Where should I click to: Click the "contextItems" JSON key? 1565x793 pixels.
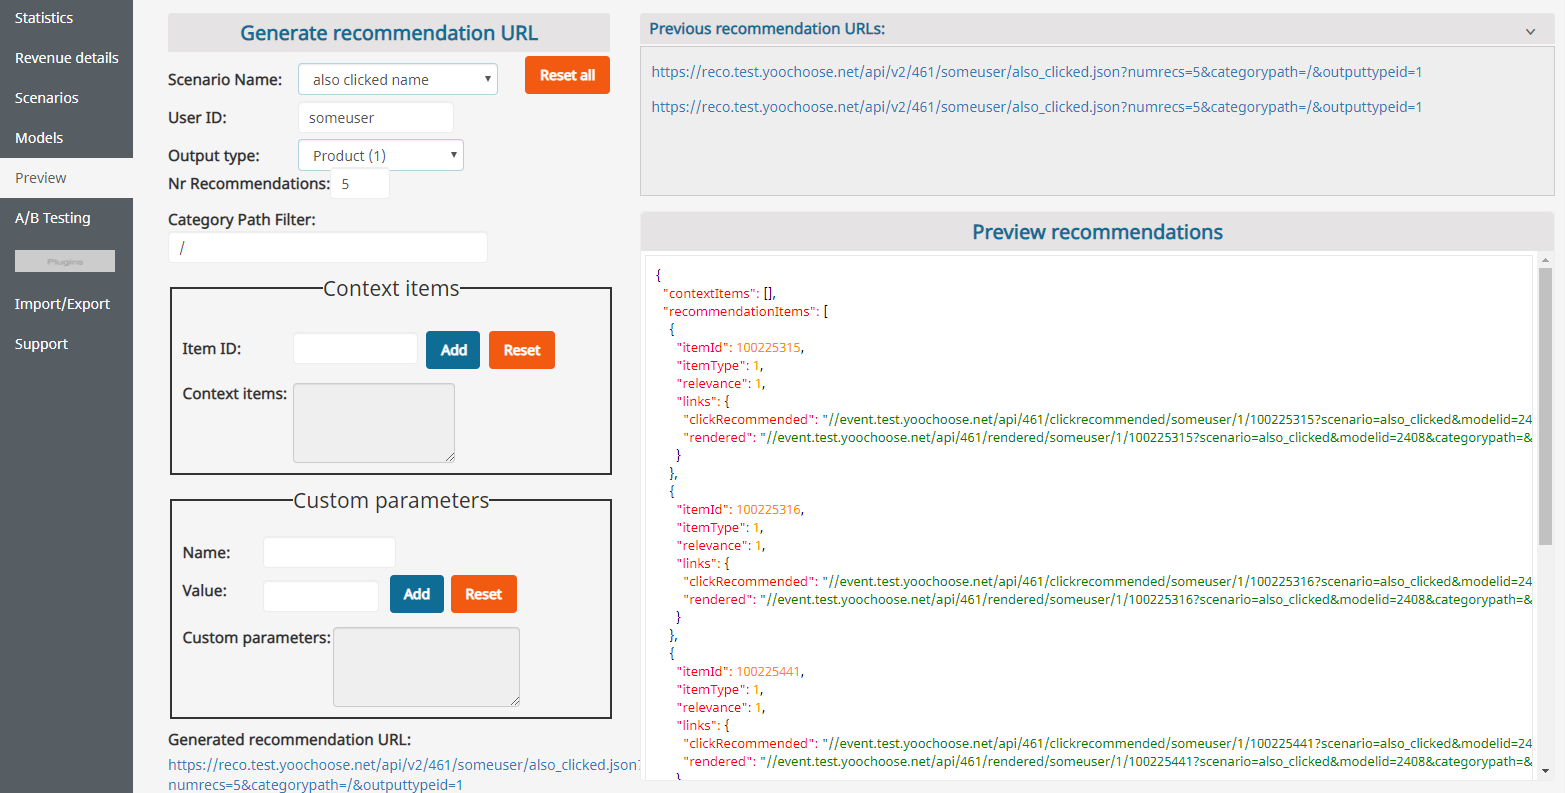click(708, 294)
